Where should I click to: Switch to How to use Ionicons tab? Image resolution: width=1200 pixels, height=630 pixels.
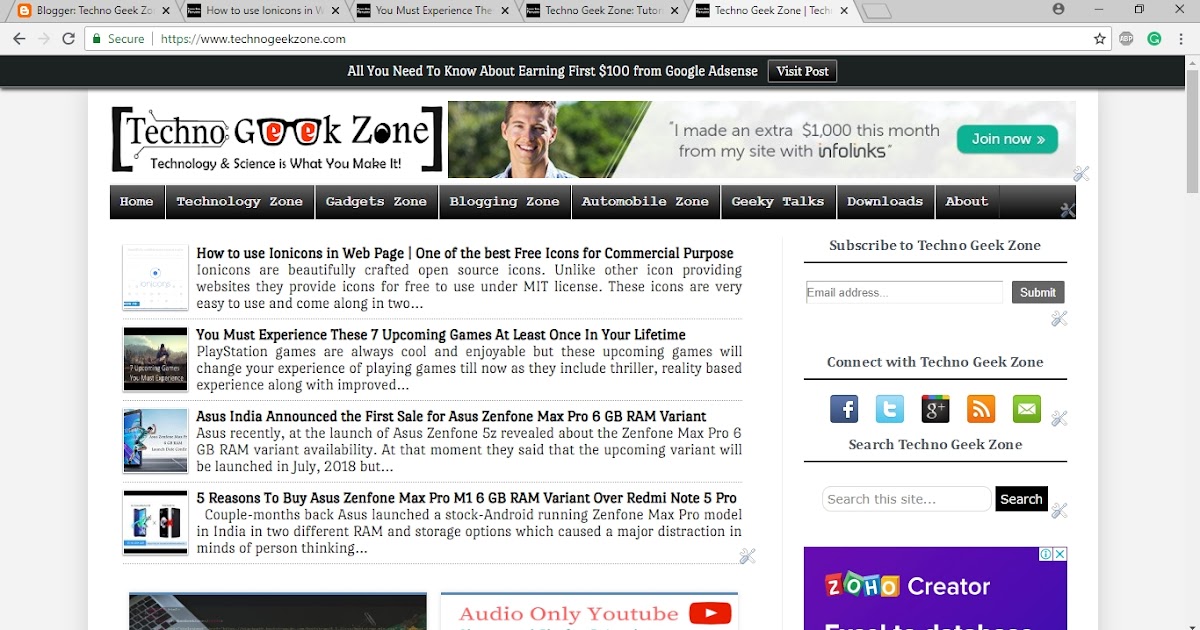(x=264, y=10)
